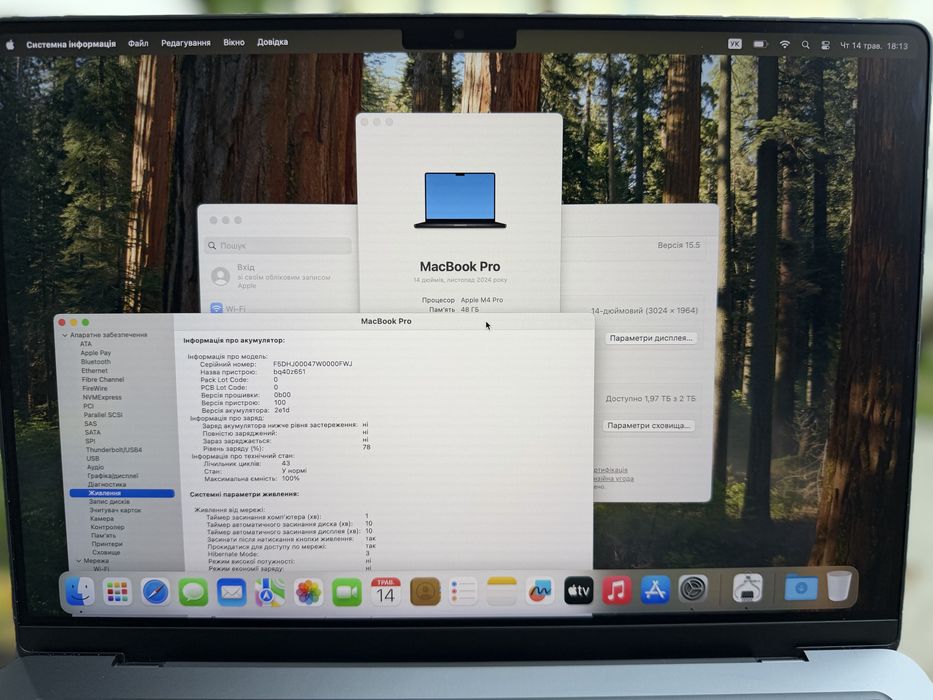Click the Параметри дисплея button
The height and width of the screenshot is (700, 933).
[x=651, y=338]
